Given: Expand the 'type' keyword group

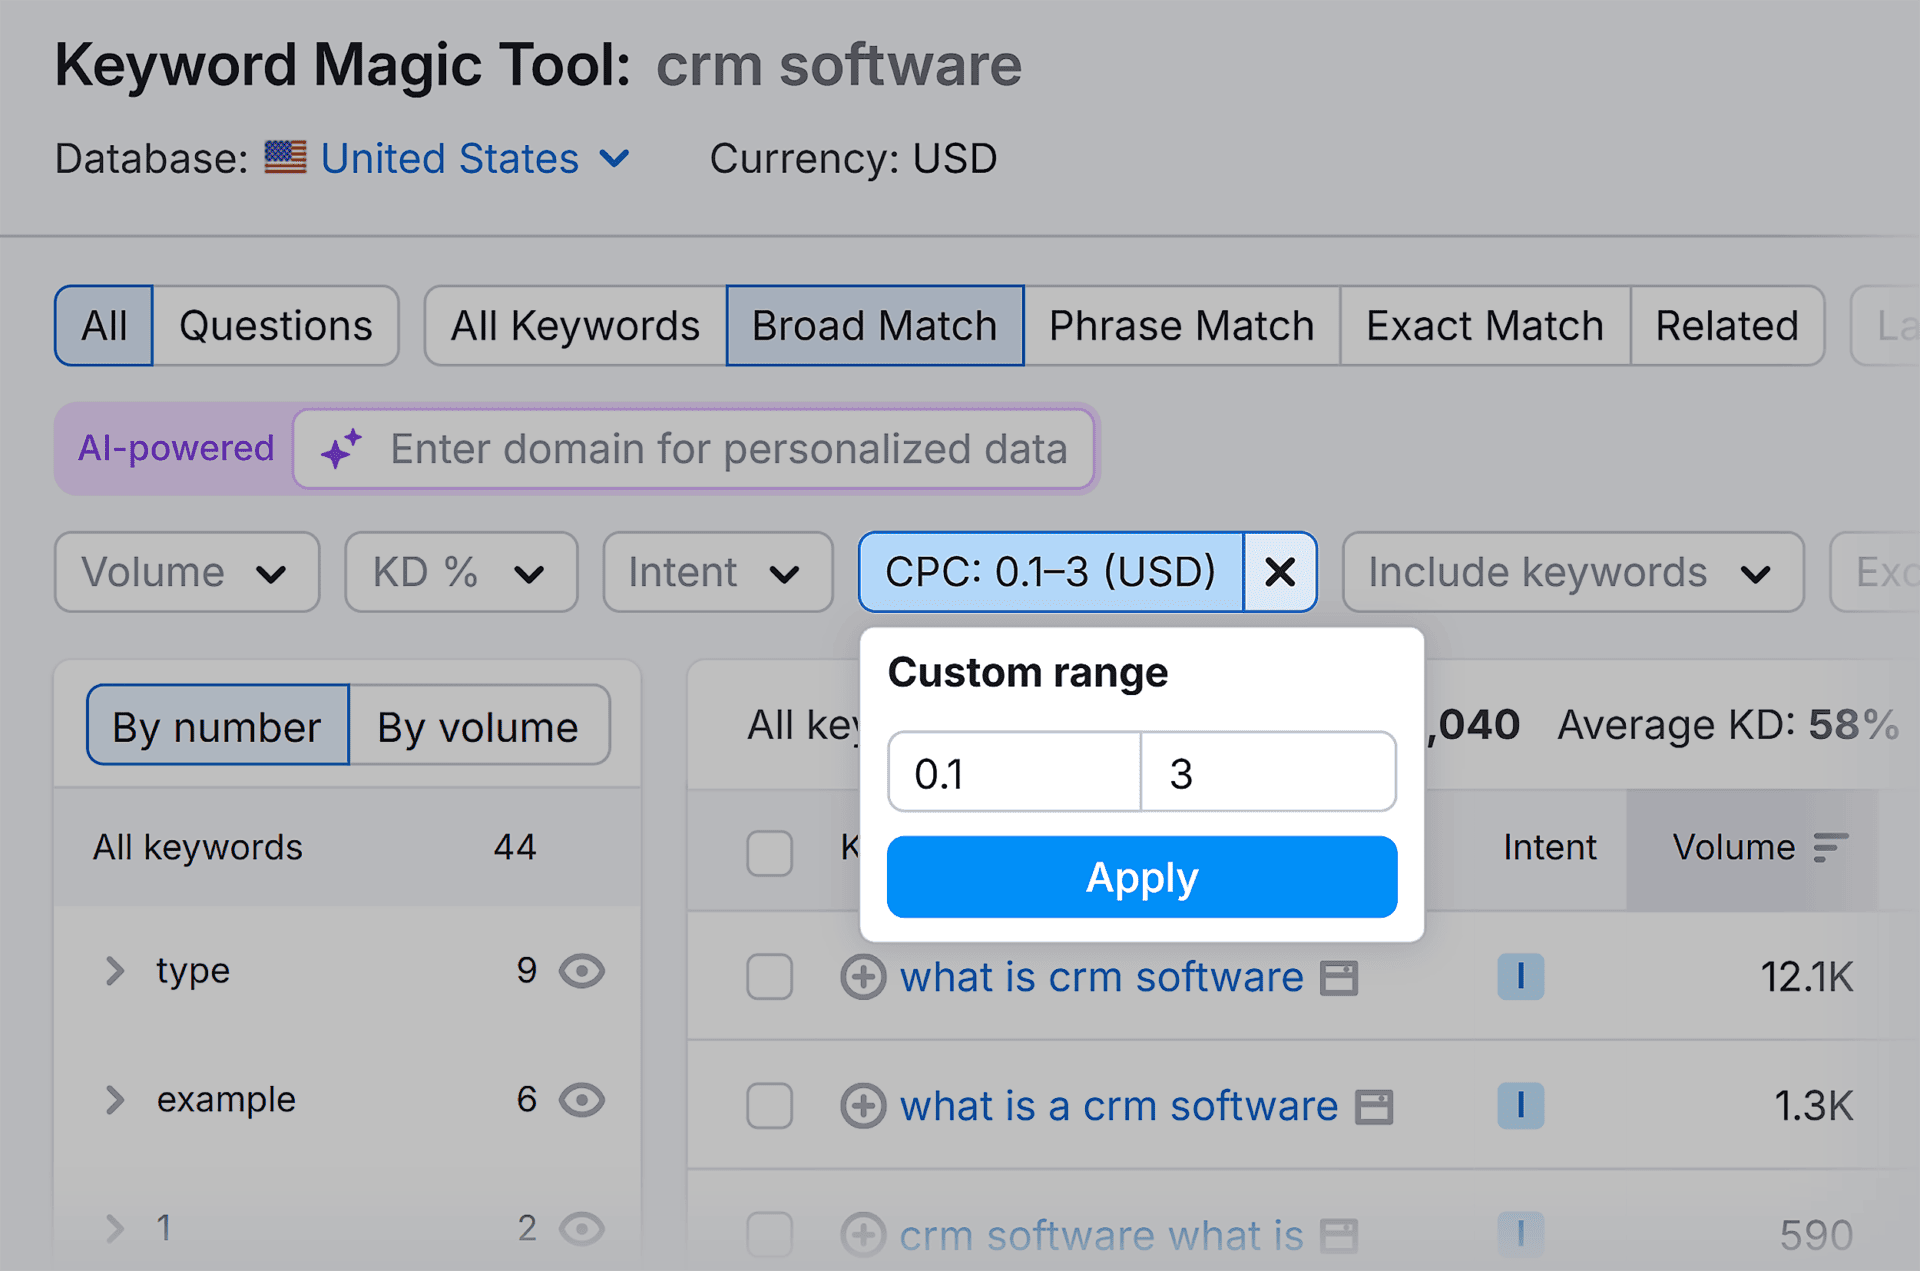Looking at the screenshot, I should [x=115, y=971].
